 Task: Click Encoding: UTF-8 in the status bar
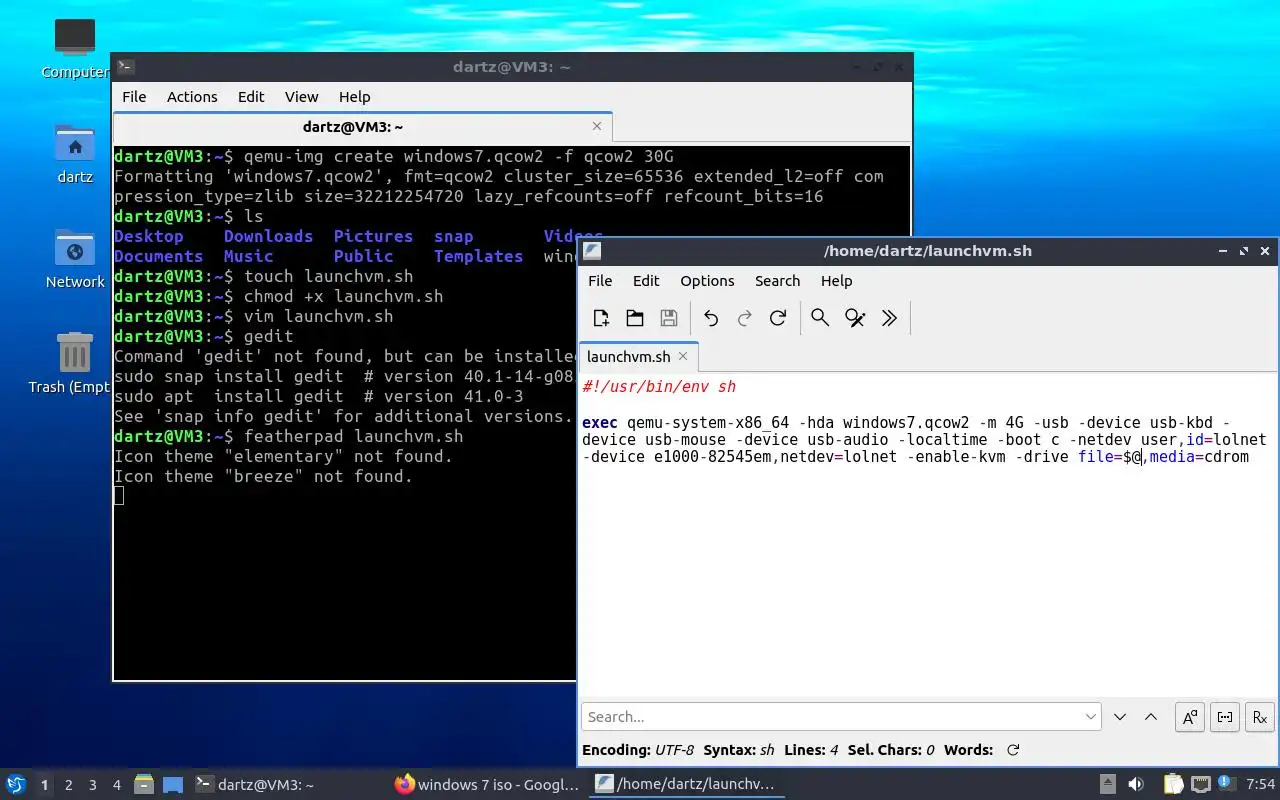[x=637, y=750]
